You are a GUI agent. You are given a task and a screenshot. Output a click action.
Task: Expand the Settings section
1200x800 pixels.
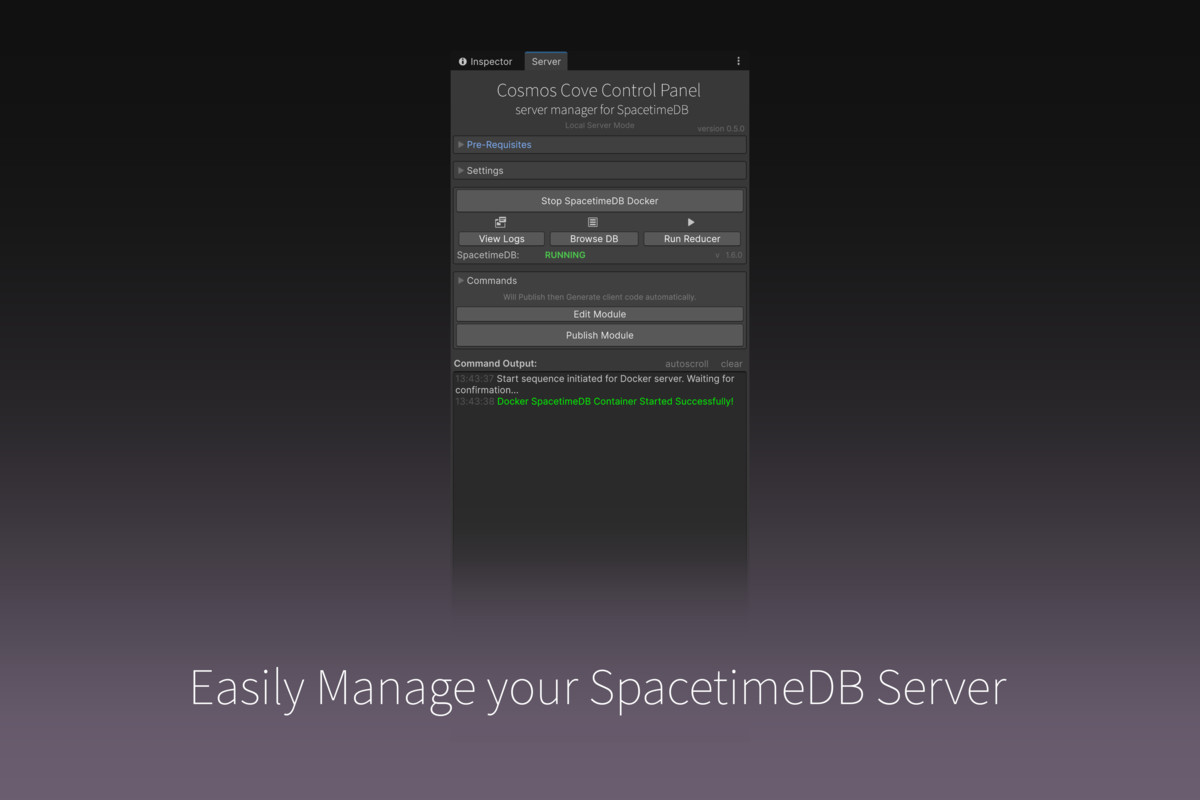pyautogui.click(x=484, y=170)
